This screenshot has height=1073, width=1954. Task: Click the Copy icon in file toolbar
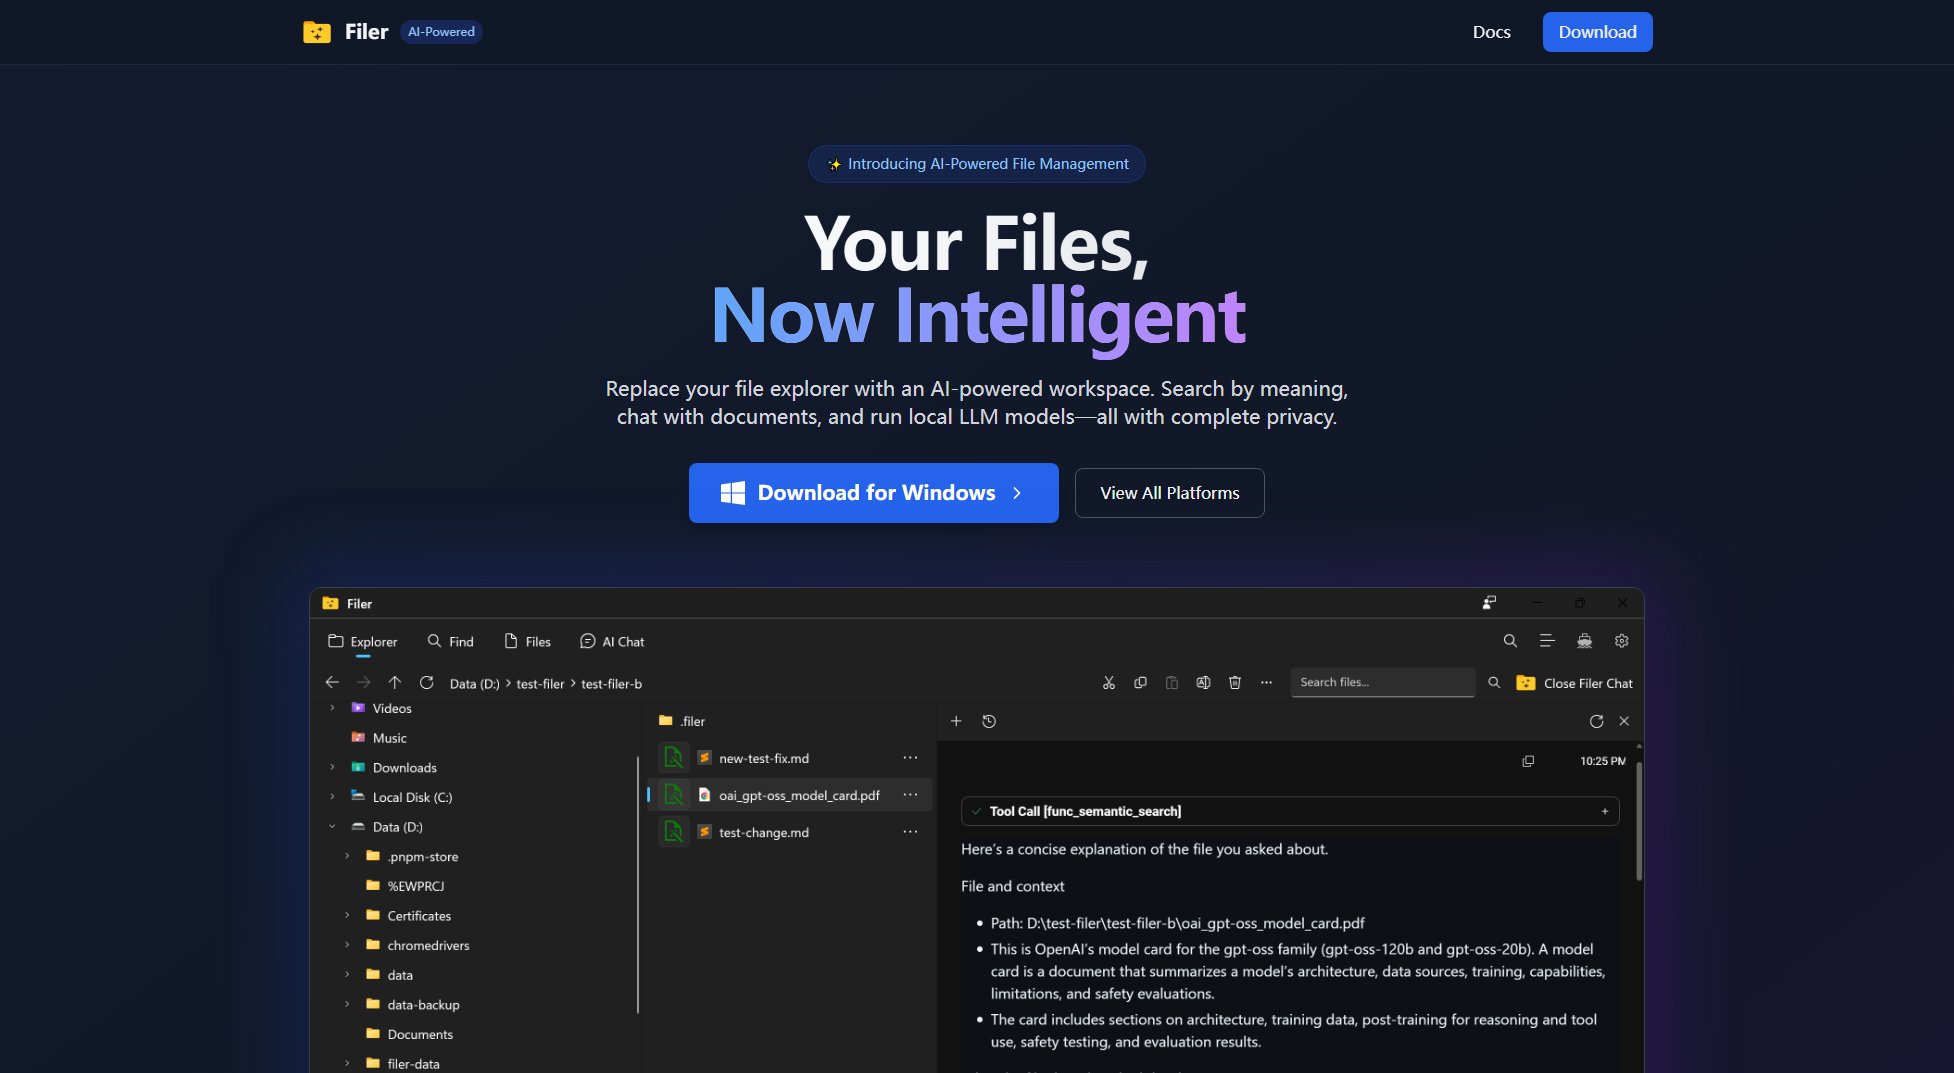point(1140,682)
